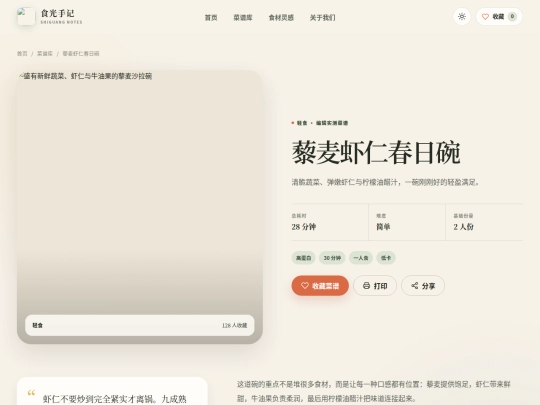Open 关于我们 navigation item
This screenshot has height=405, width=540.
(322, 18)
